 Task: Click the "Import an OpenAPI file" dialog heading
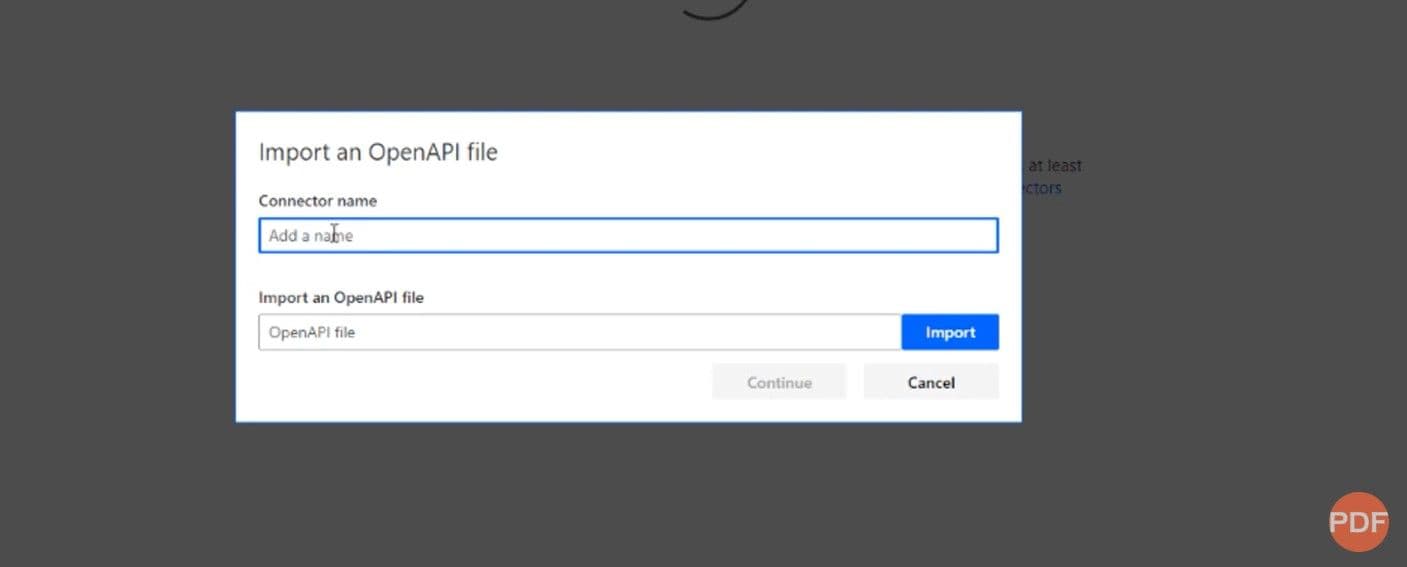point(378,152)
